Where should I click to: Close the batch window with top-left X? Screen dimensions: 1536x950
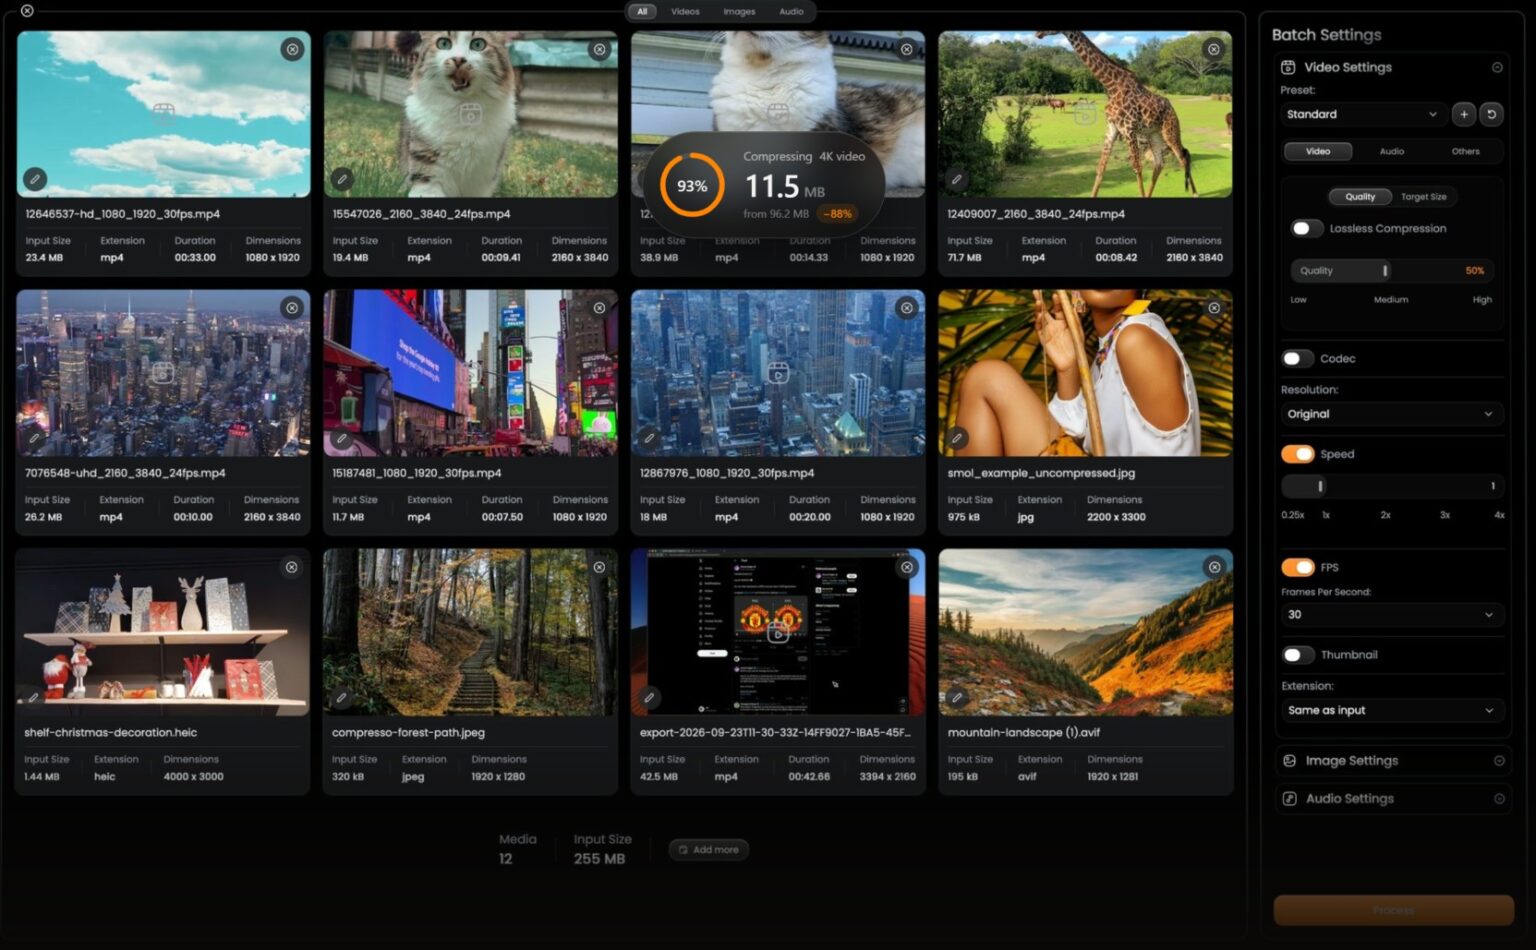click(27, 11)
